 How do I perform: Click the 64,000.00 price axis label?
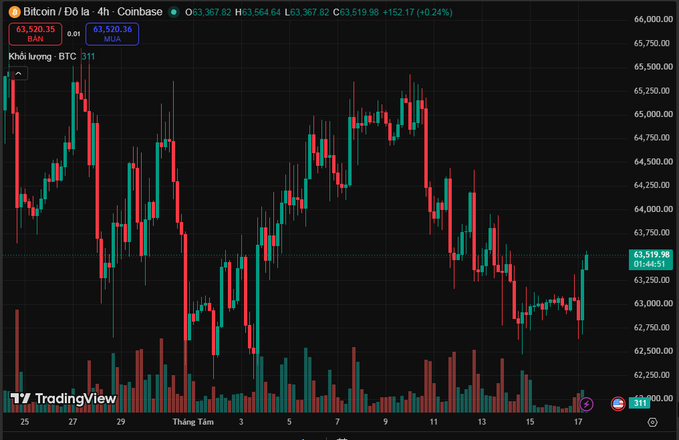[653, 209]
